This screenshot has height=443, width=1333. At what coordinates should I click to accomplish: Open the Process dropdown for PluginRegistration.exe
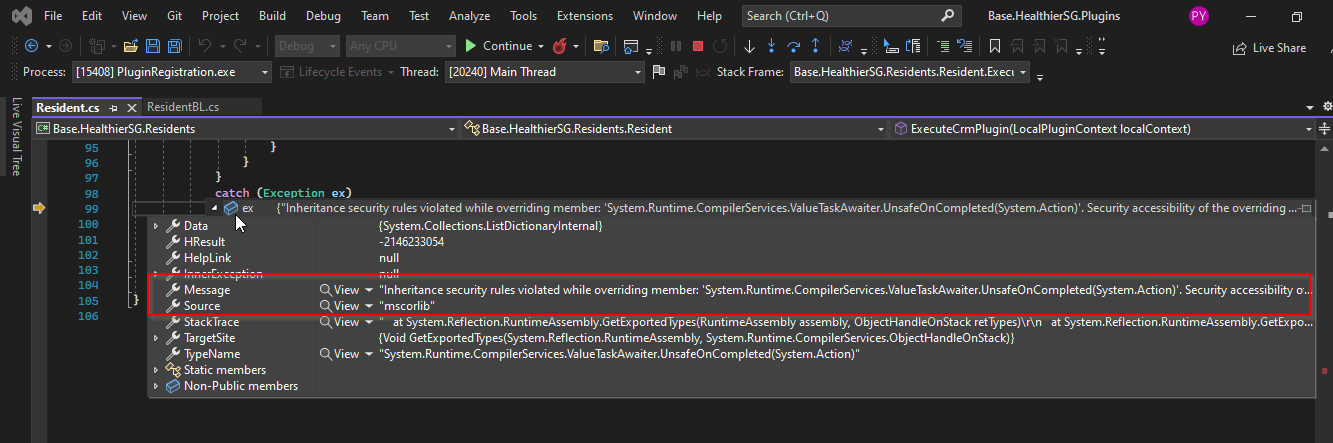264,72
